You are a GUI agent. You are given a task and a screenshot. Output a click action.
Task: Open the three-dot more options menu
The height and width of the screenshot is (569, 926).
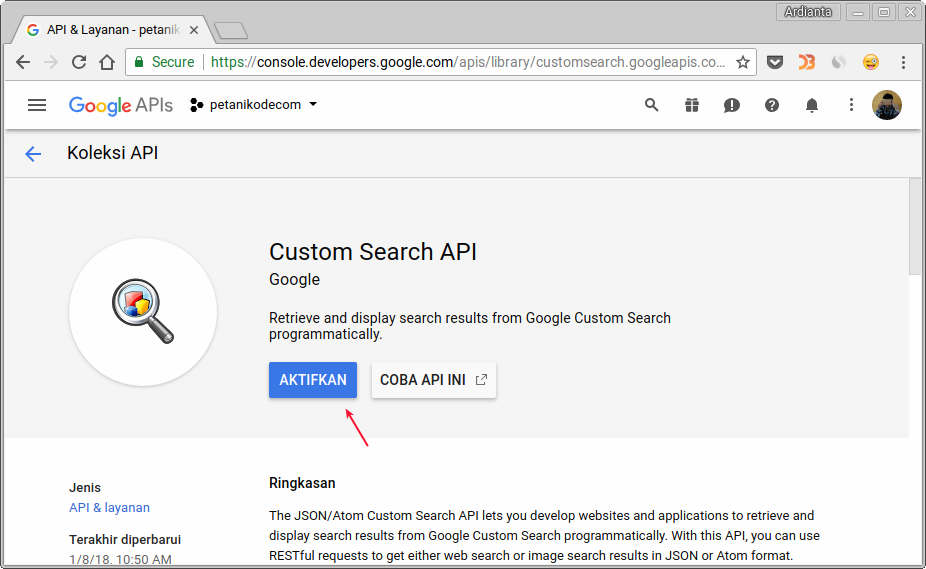coord(851,105)
